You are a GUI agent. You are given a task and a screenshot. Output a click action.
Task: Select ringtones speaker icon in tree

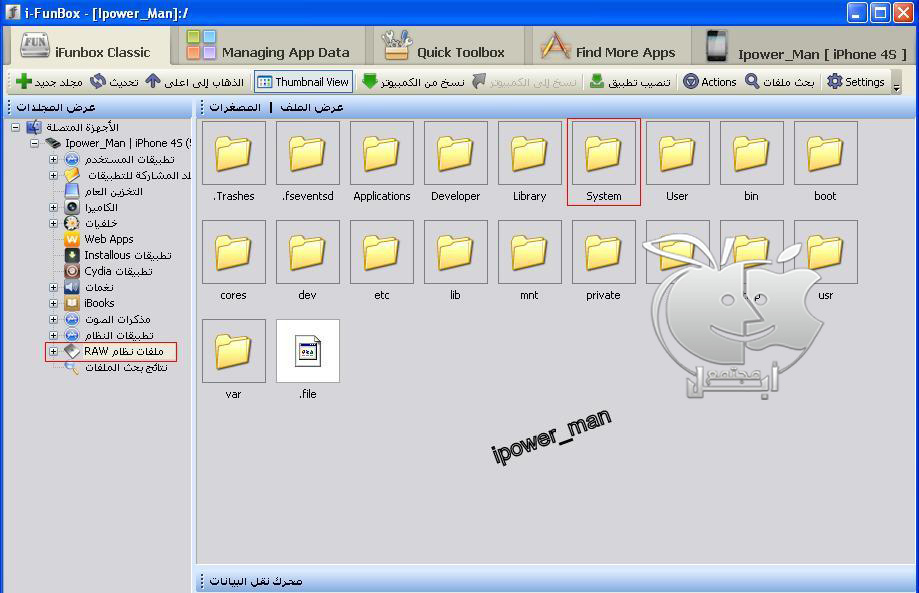coord(72,287)
